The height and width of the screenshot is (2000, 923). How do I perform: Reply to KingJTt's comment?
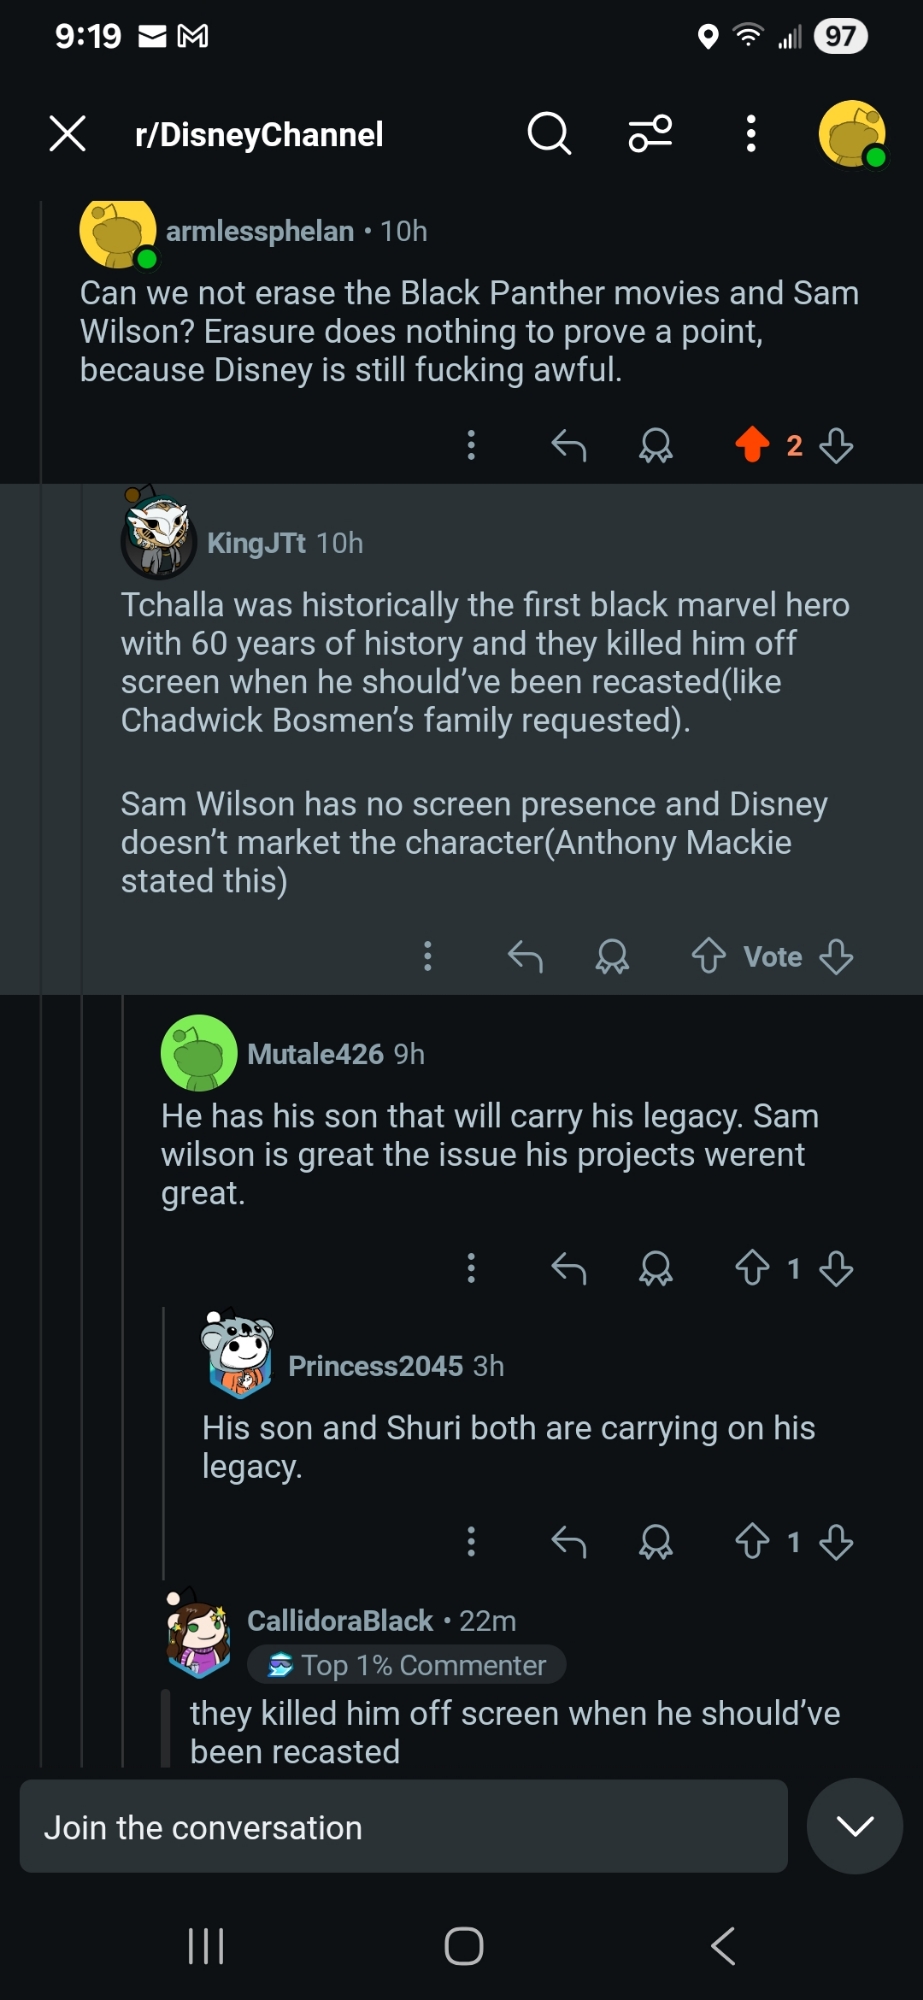(x=525, y=957)
